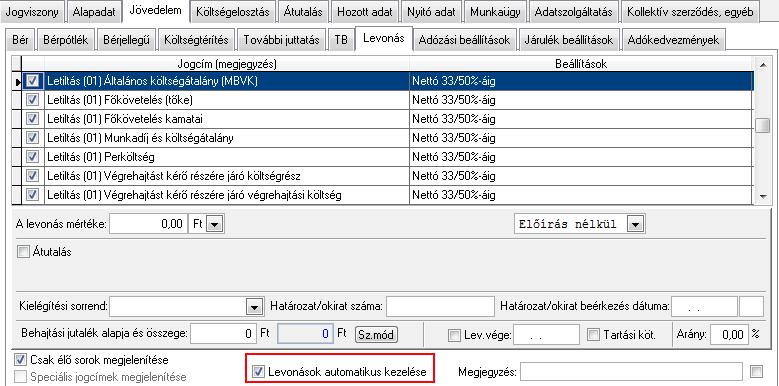Open the Ft unit dropdown
This screenshot has width=779, height=386.
215,225
